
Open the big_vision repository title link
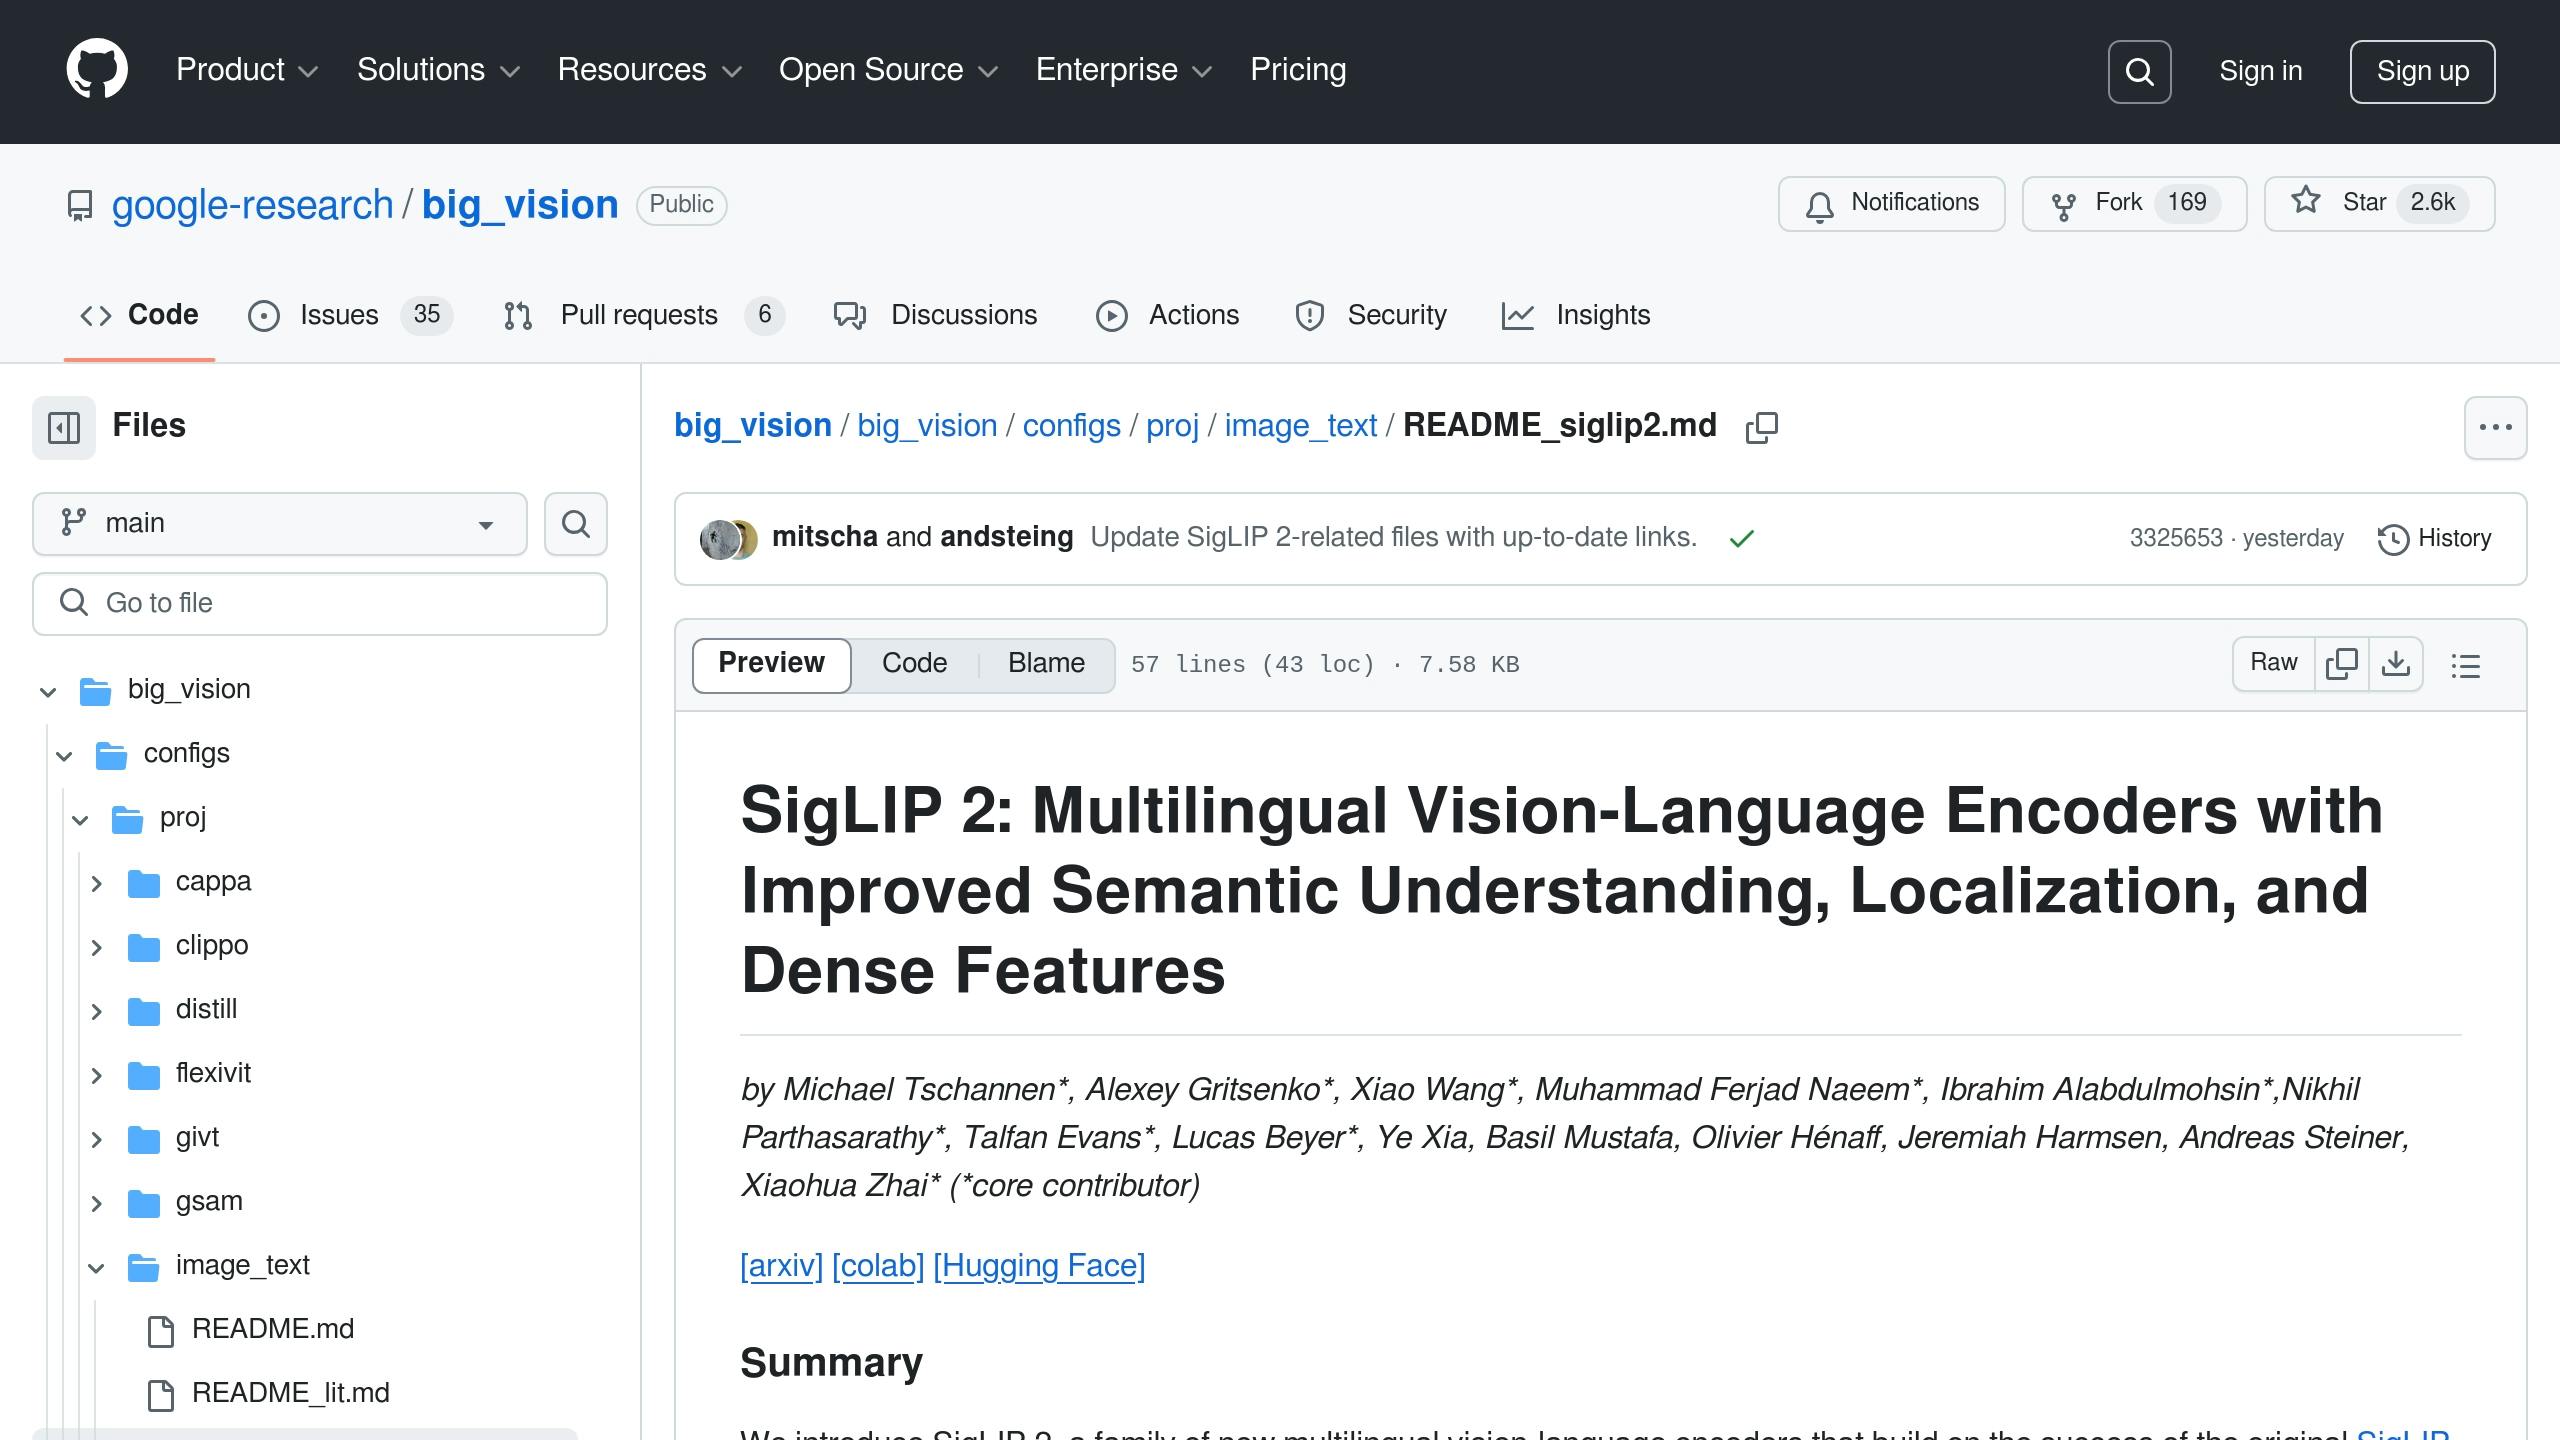coord(520,205)
